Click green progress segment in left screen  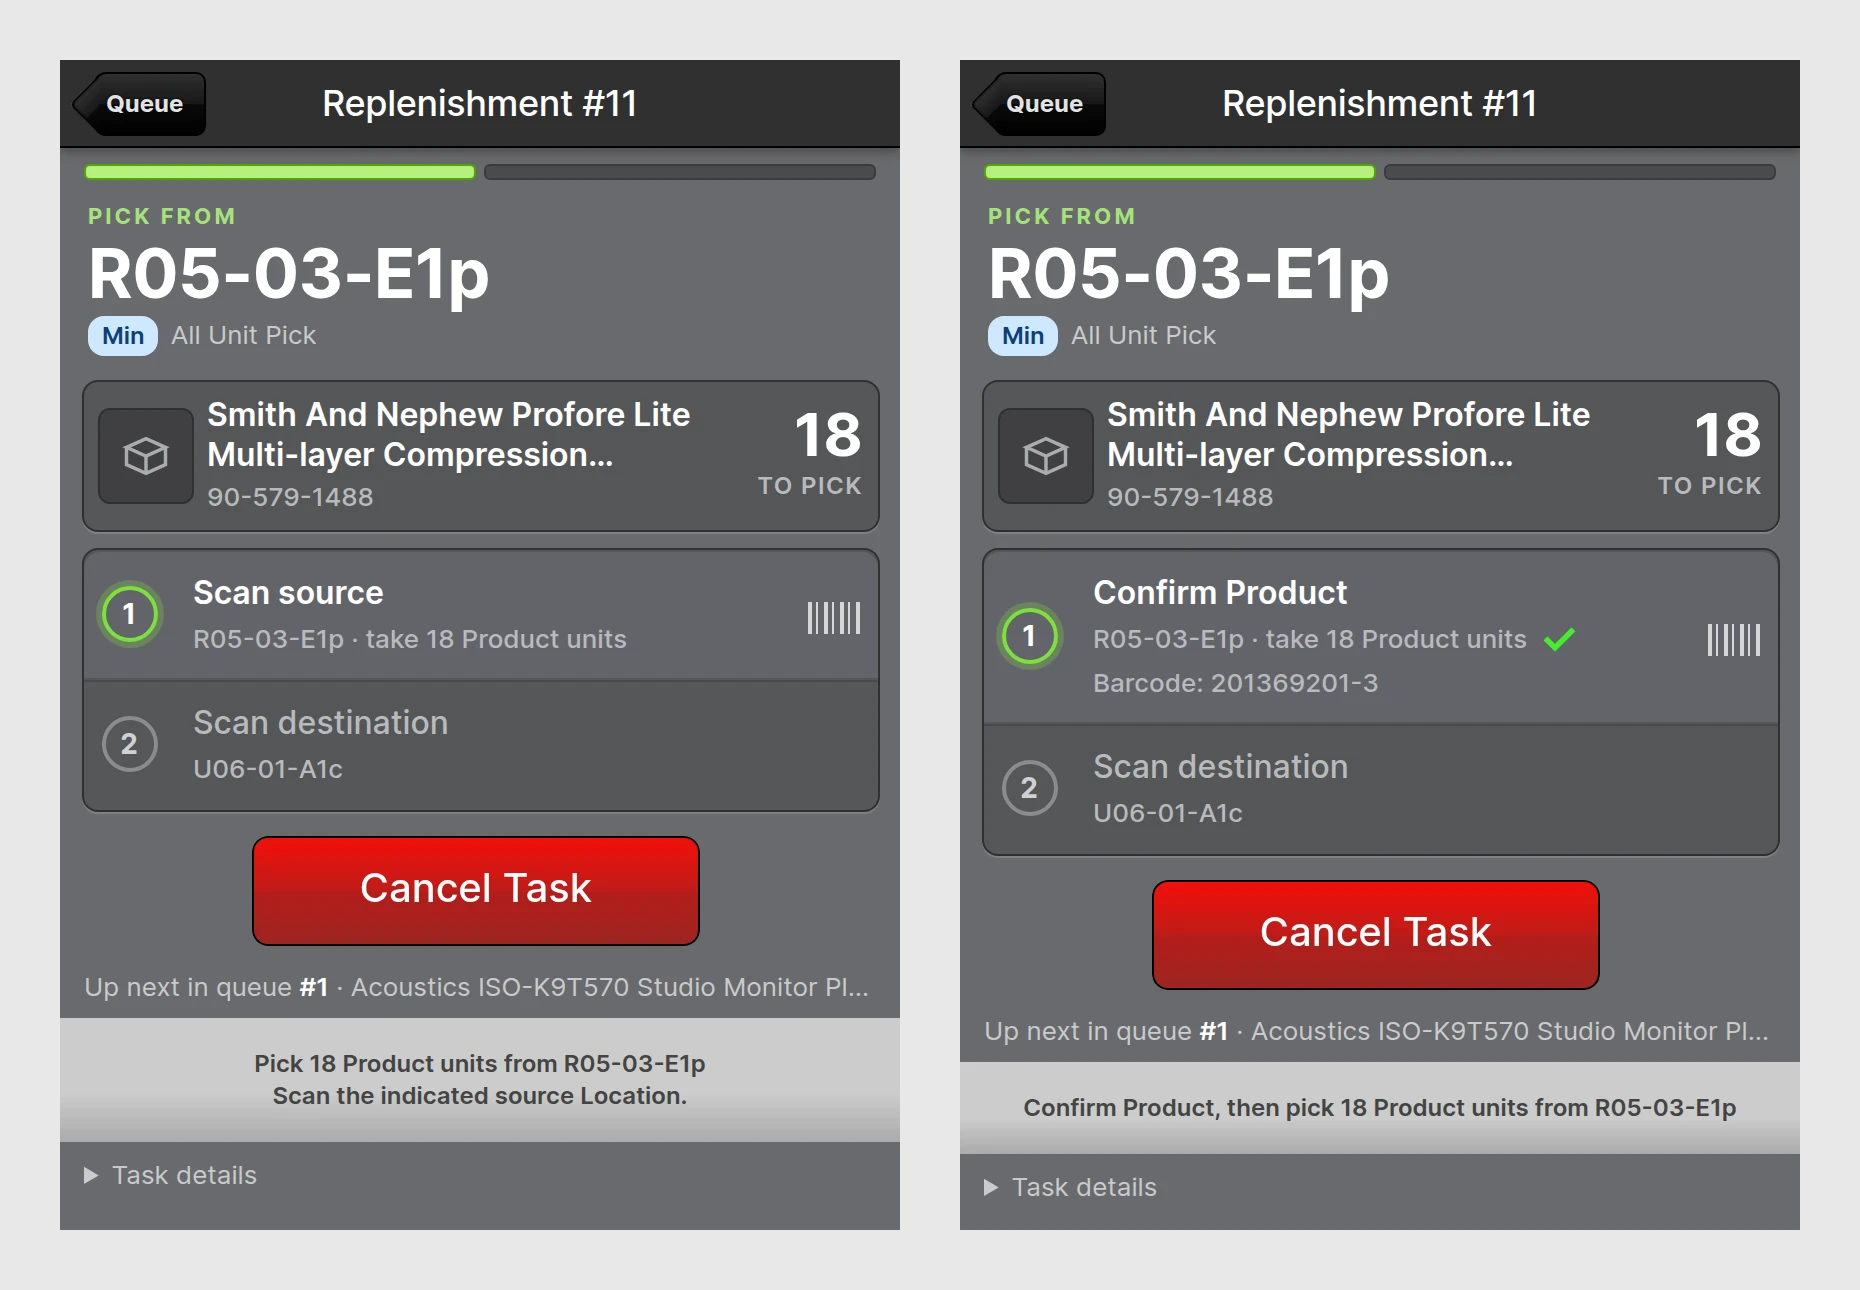click(x=280, y=172)
